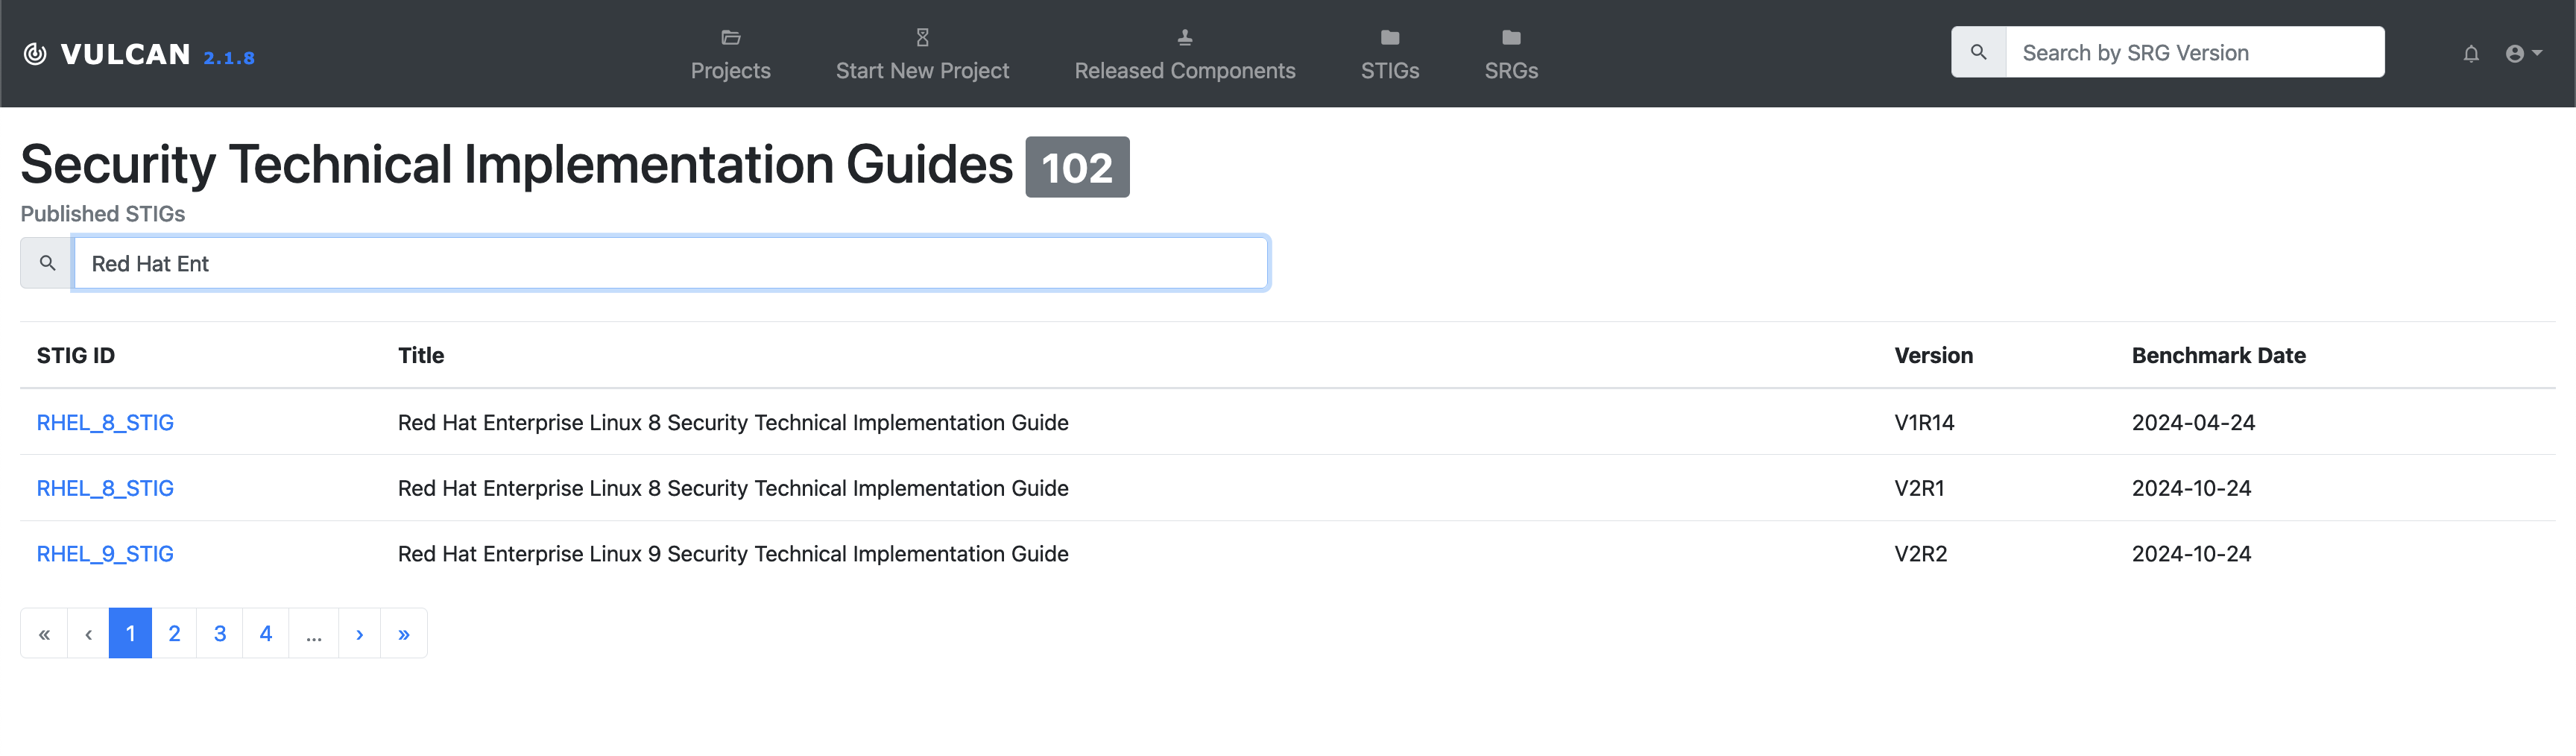Open the RHEL_9_STIG link
This screenshot has width=2576, height=756.
click(x=105, y=554)
